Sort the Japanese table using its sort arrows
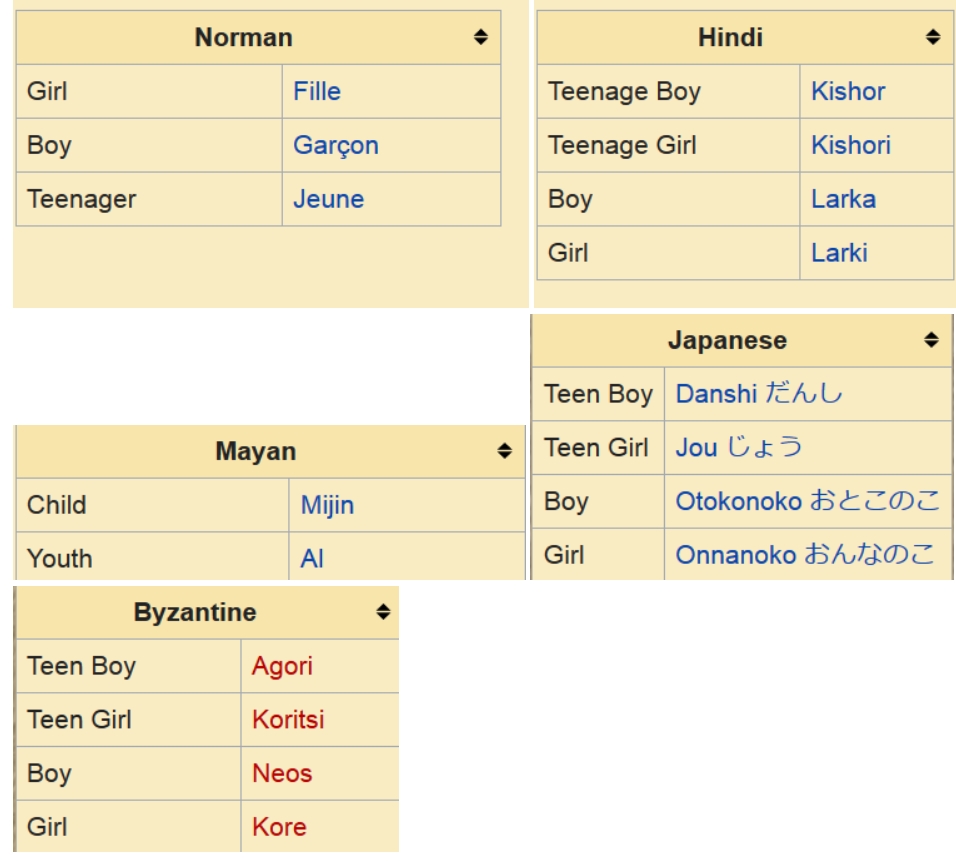 pos(930,340)
